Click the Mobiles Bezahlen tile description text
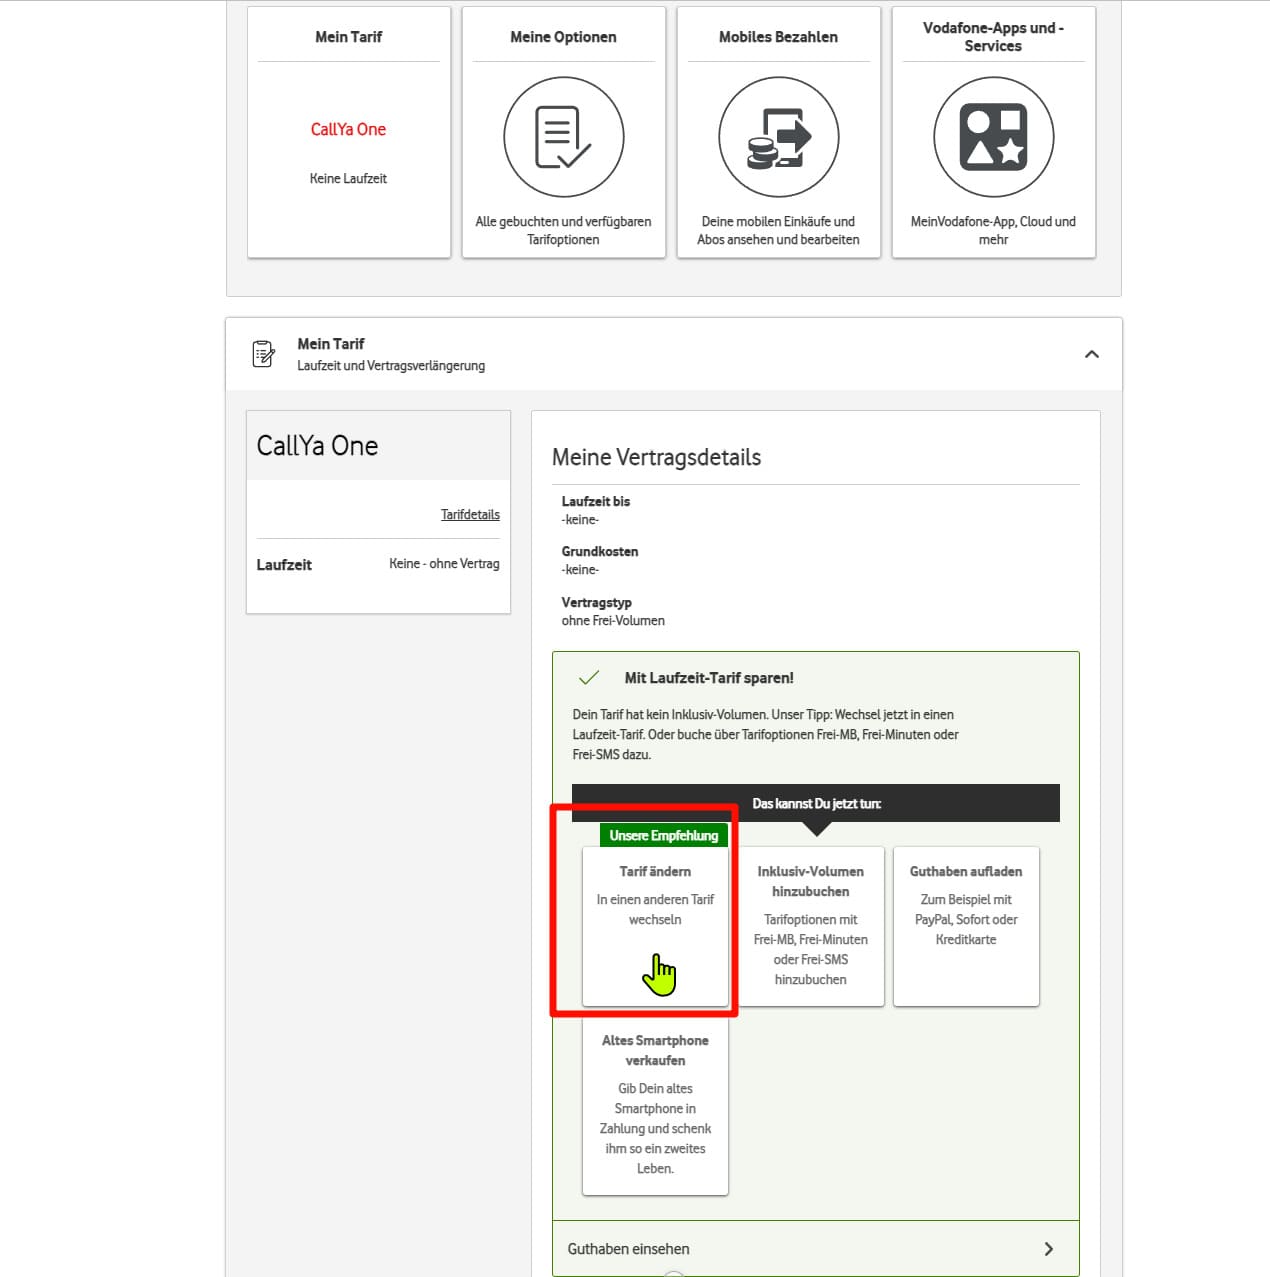Image resolution: width=1270 pixels, height=1277 pixels. click(x=778, y=230)
